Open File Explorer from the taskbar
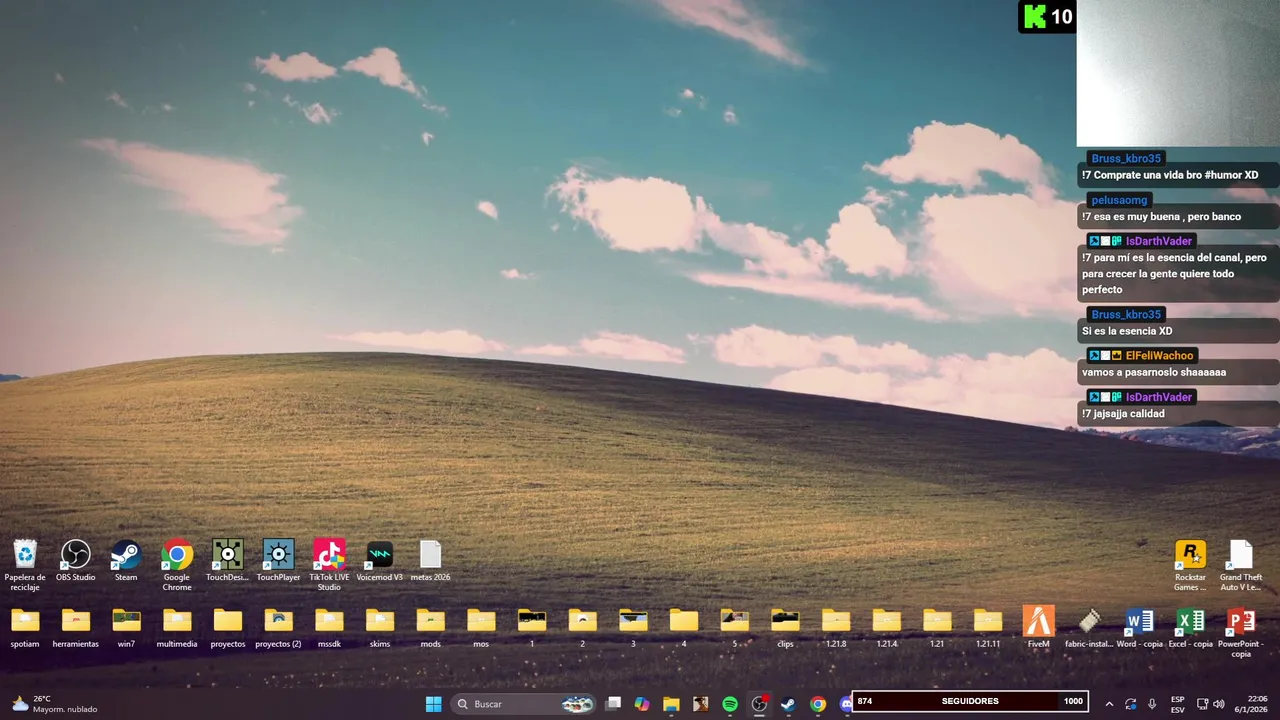Screen dimensions: 1280x720 coord(671,704)
